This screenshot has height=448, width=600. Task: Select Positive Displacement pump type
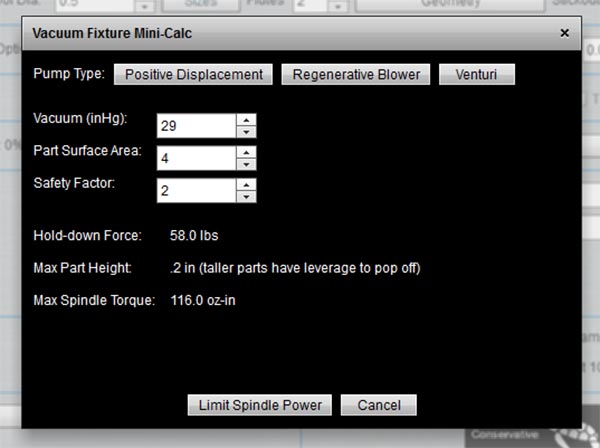193,75
